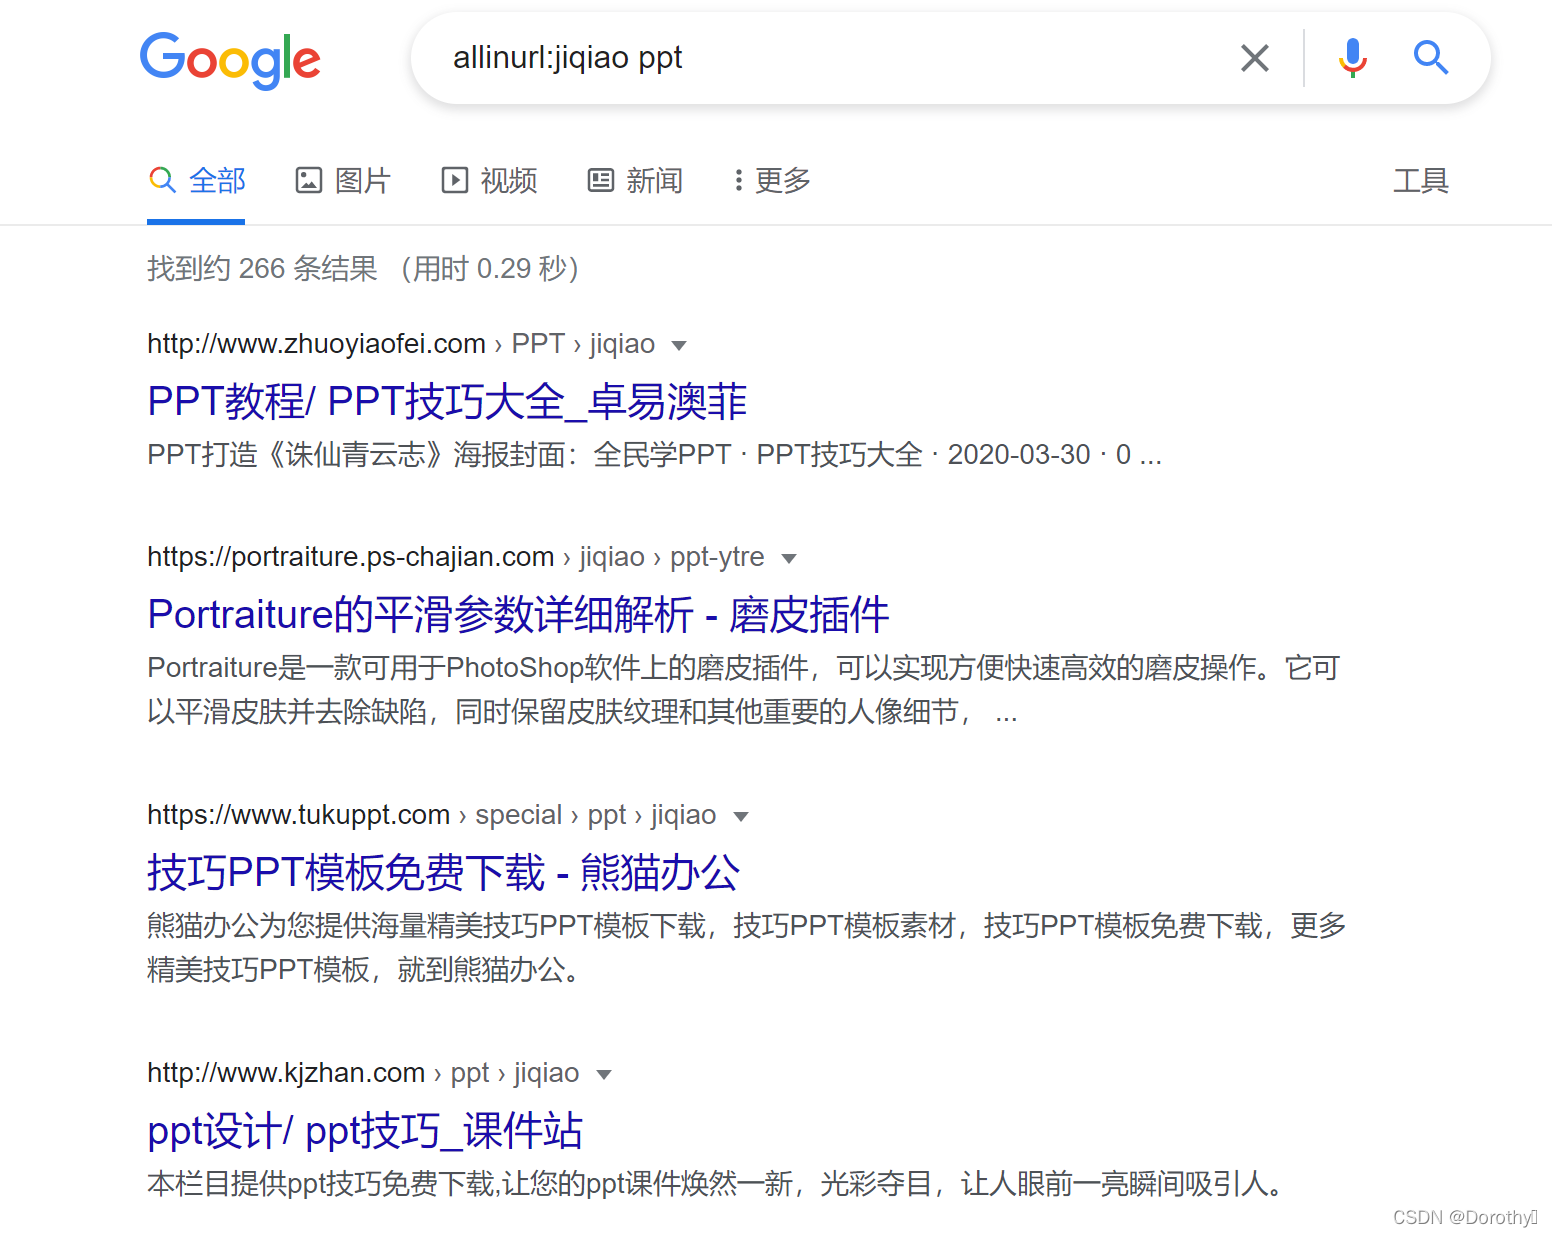This screenshot has width=1552, height=1237.
Task: Click the three-dot icon beside 更多
Action: [x=738, y=180]
